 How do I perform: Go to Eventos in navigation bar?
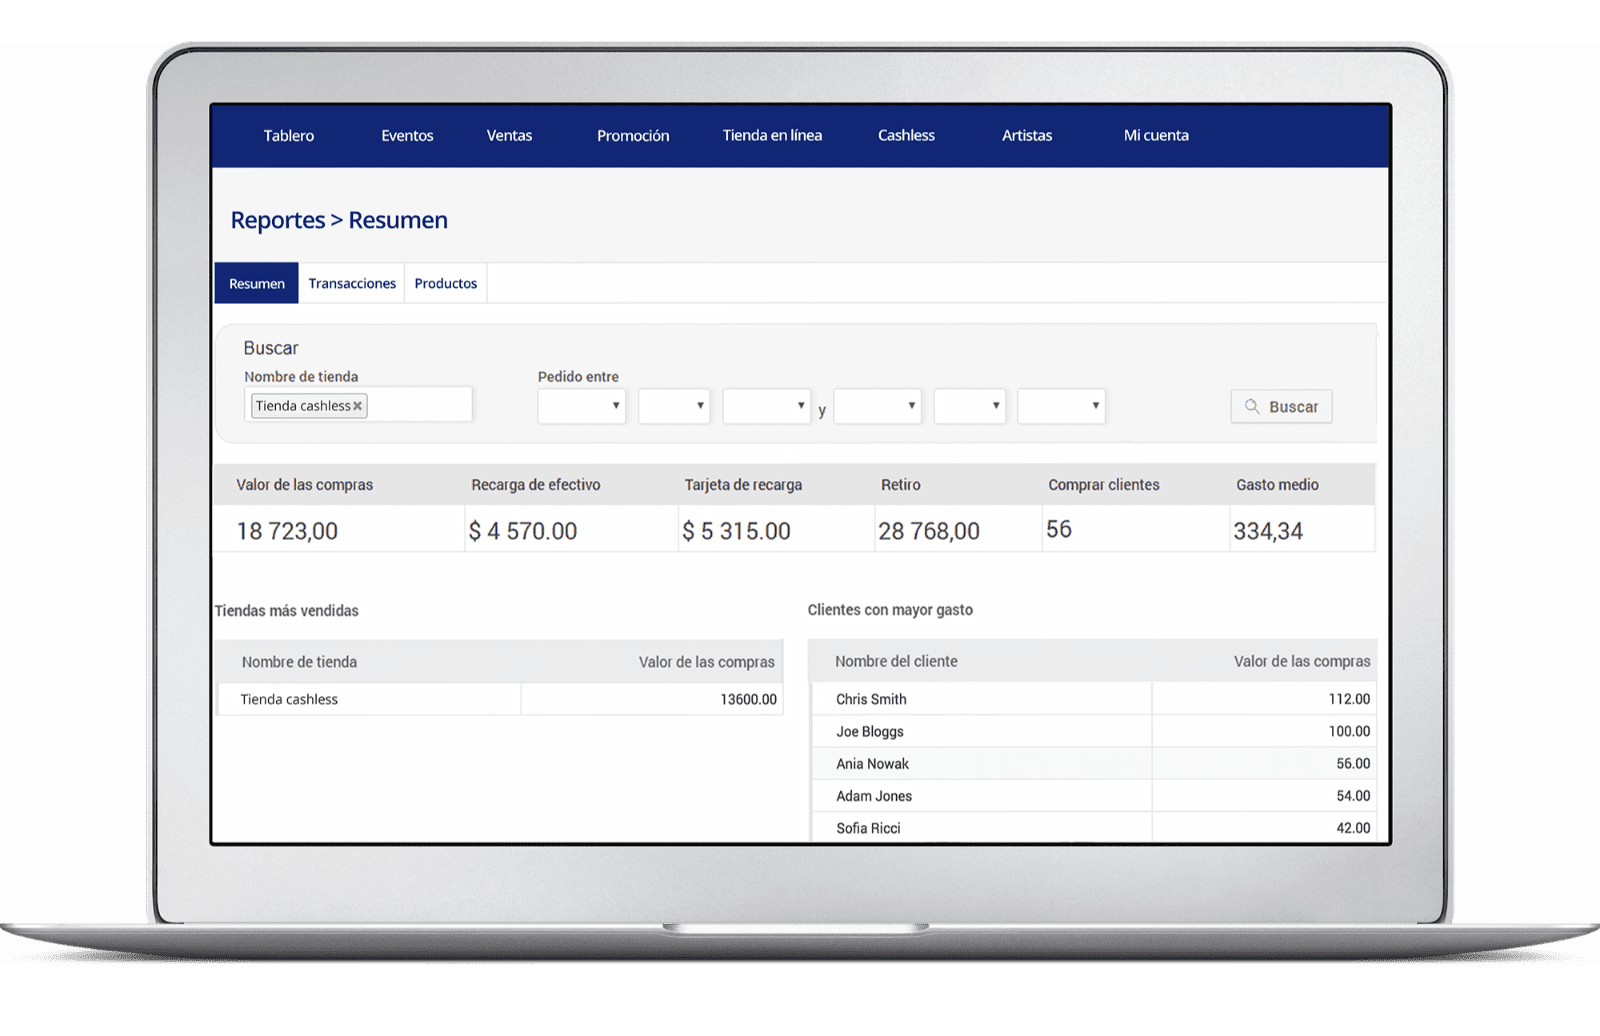(x=407, y=136)
